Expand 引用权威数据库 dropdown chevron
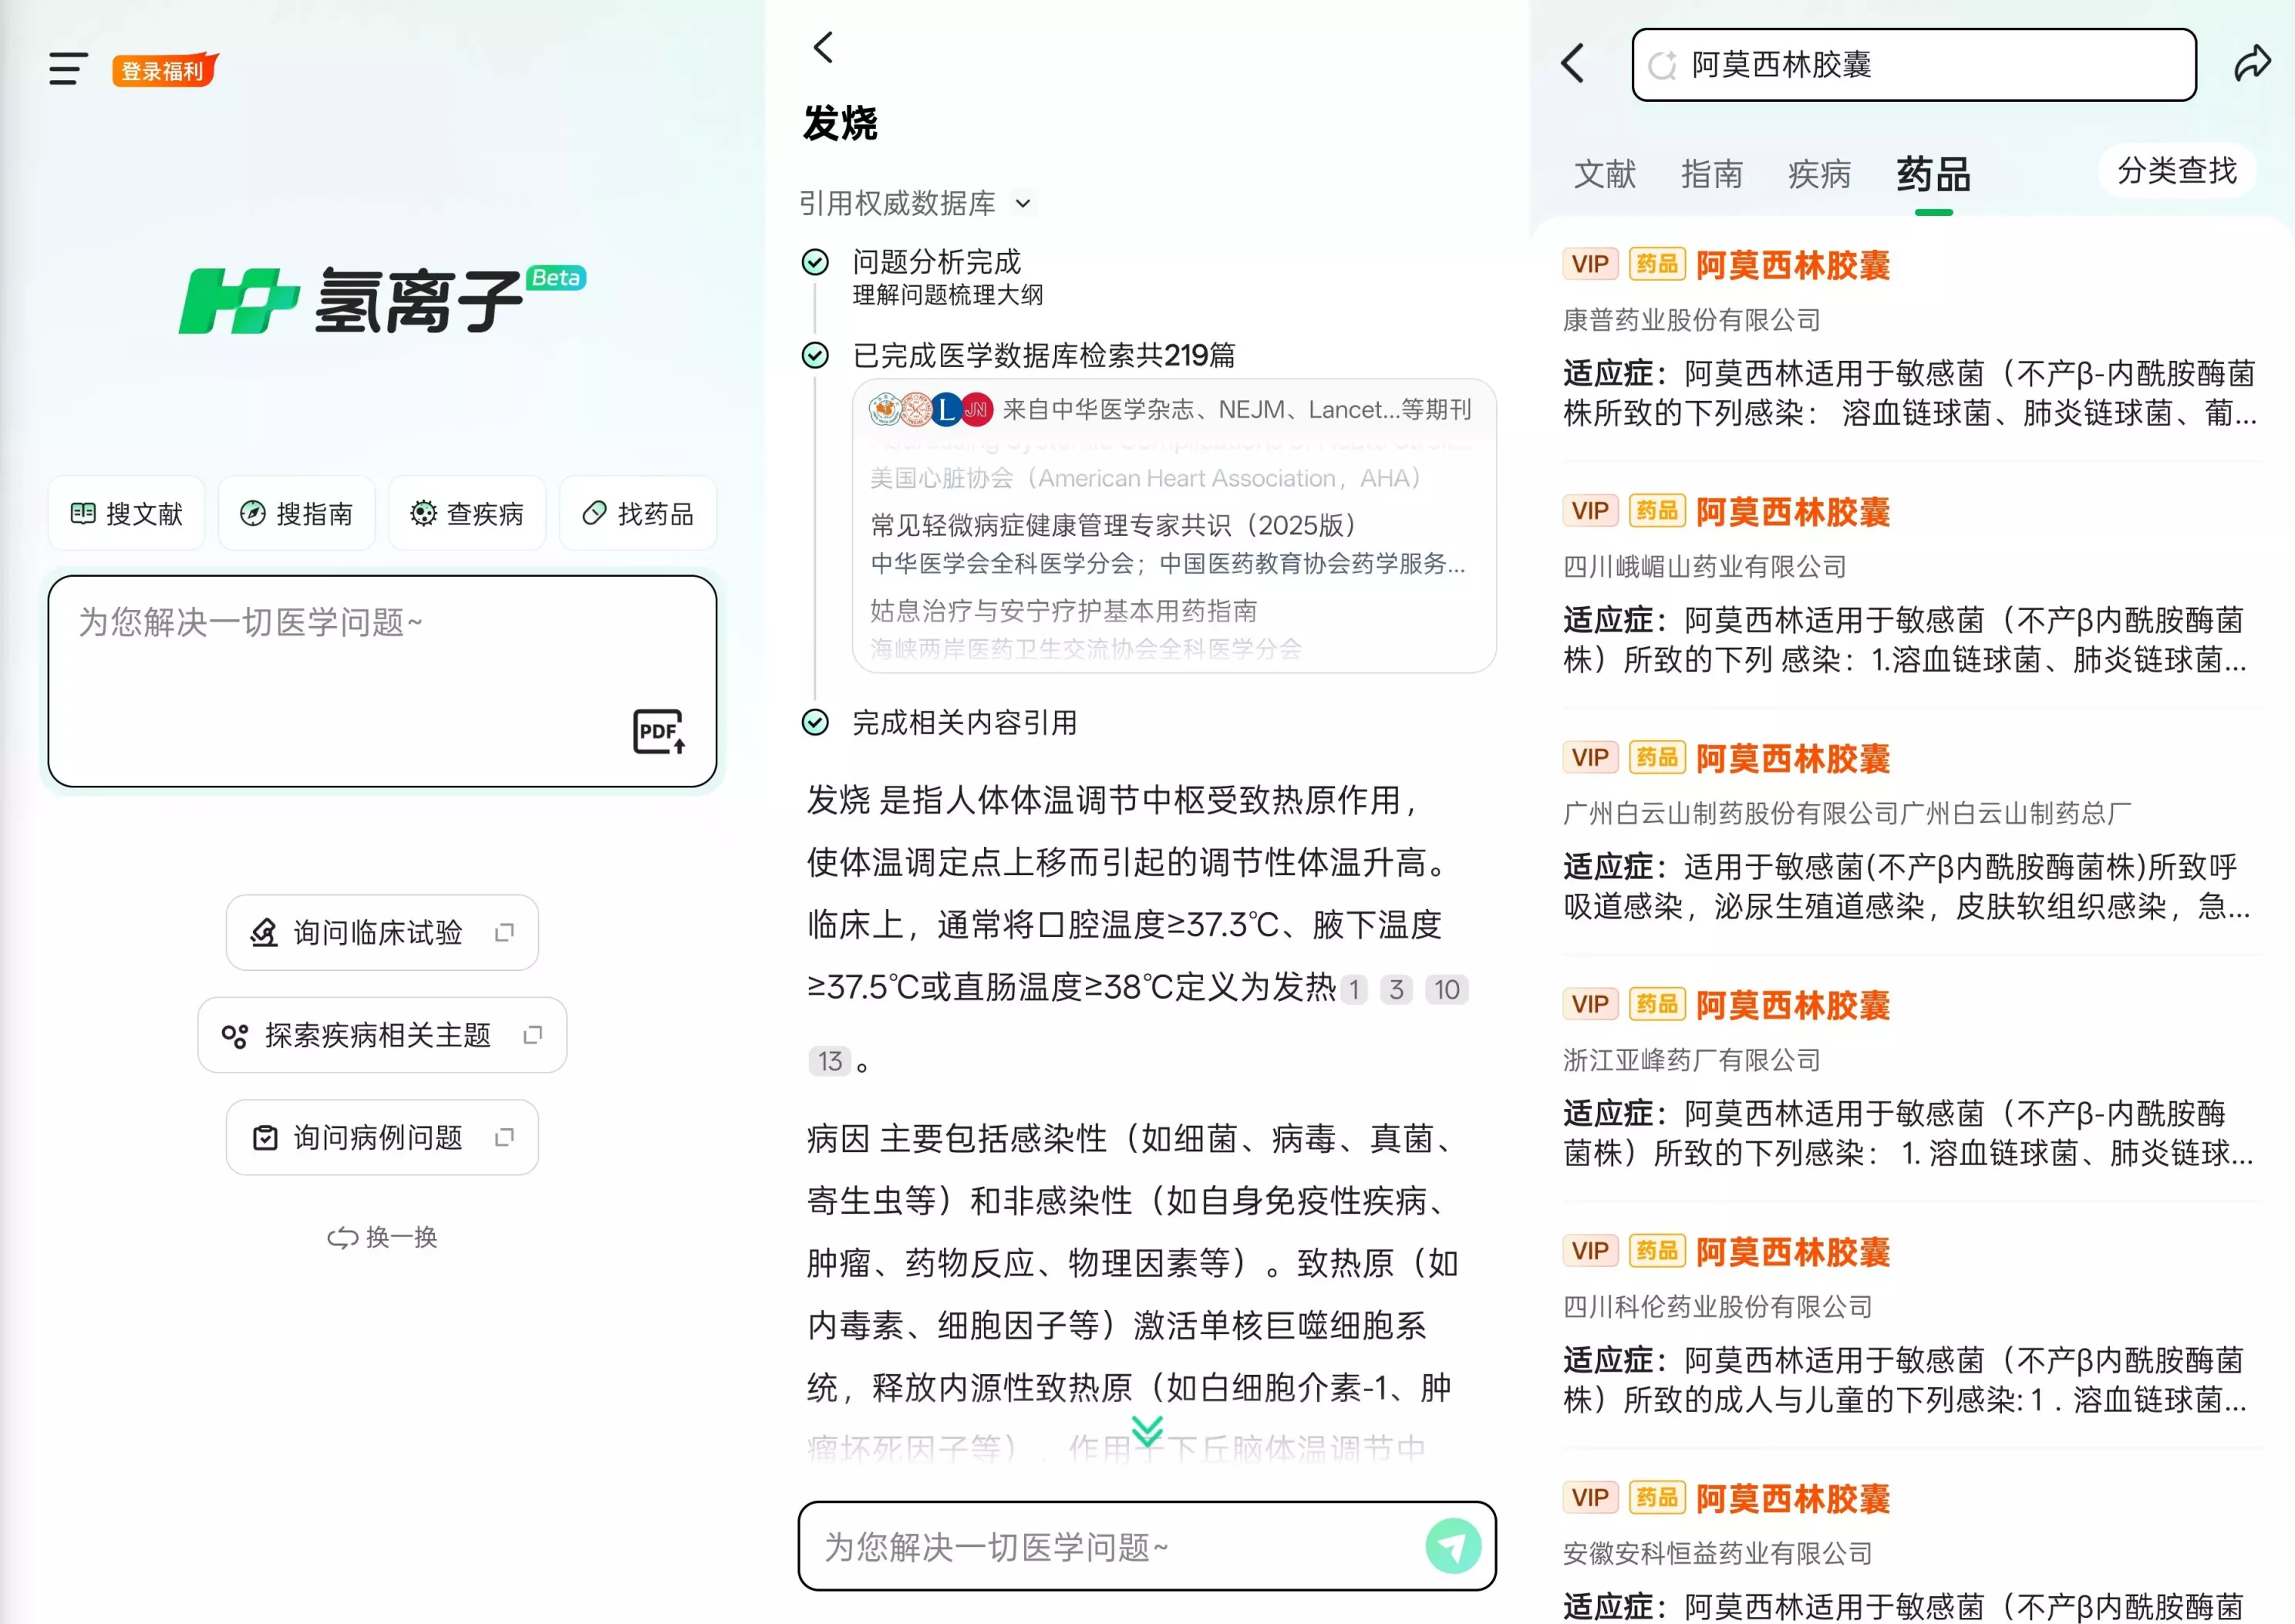The height and width of the screenshot is (1624, 2295). coord(1022,203)
